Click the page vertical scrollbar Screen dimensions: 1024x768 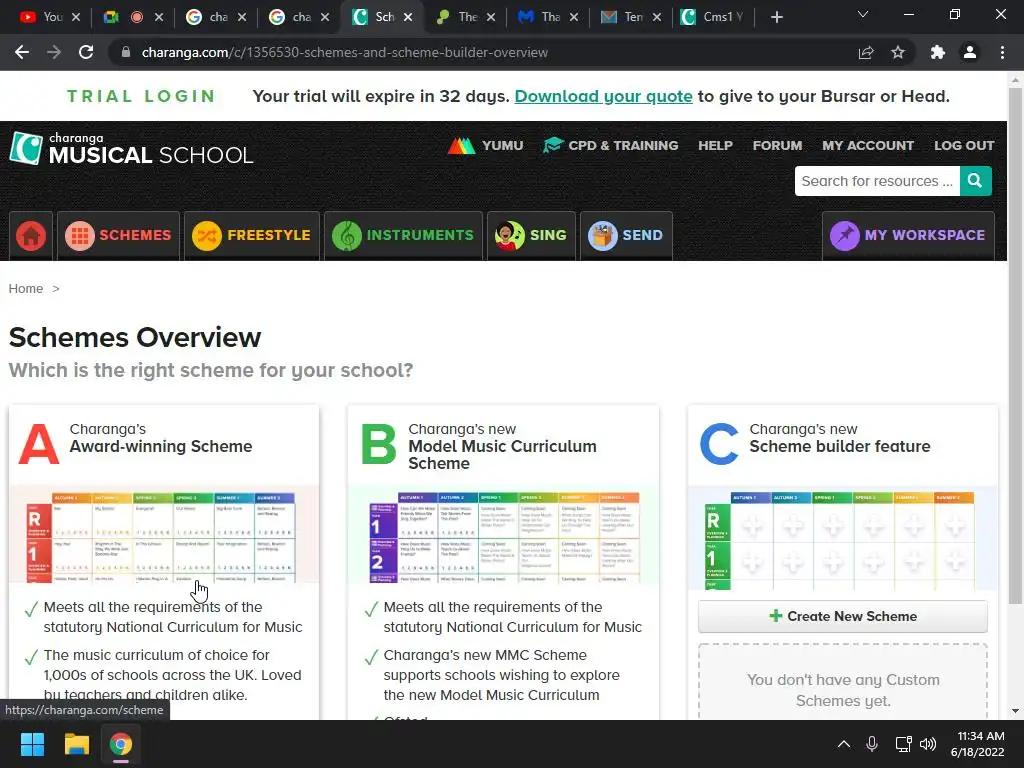click(1015, 346)
